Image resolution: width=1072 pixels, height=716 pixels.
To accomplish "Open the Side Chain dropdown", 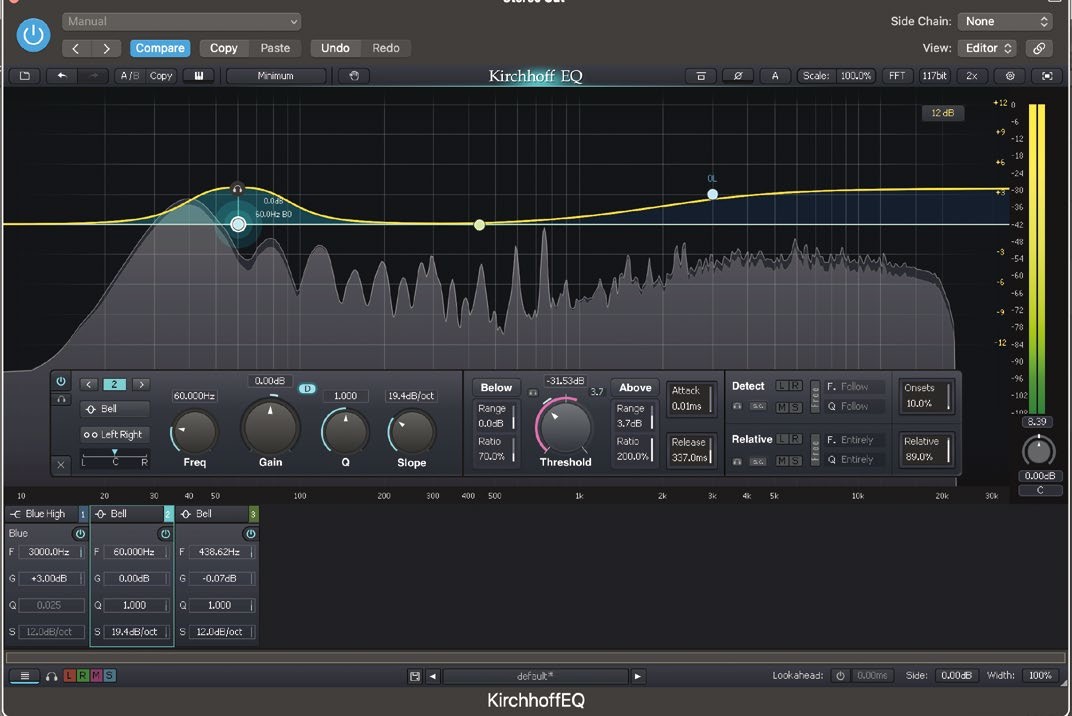I will 1004,21.
